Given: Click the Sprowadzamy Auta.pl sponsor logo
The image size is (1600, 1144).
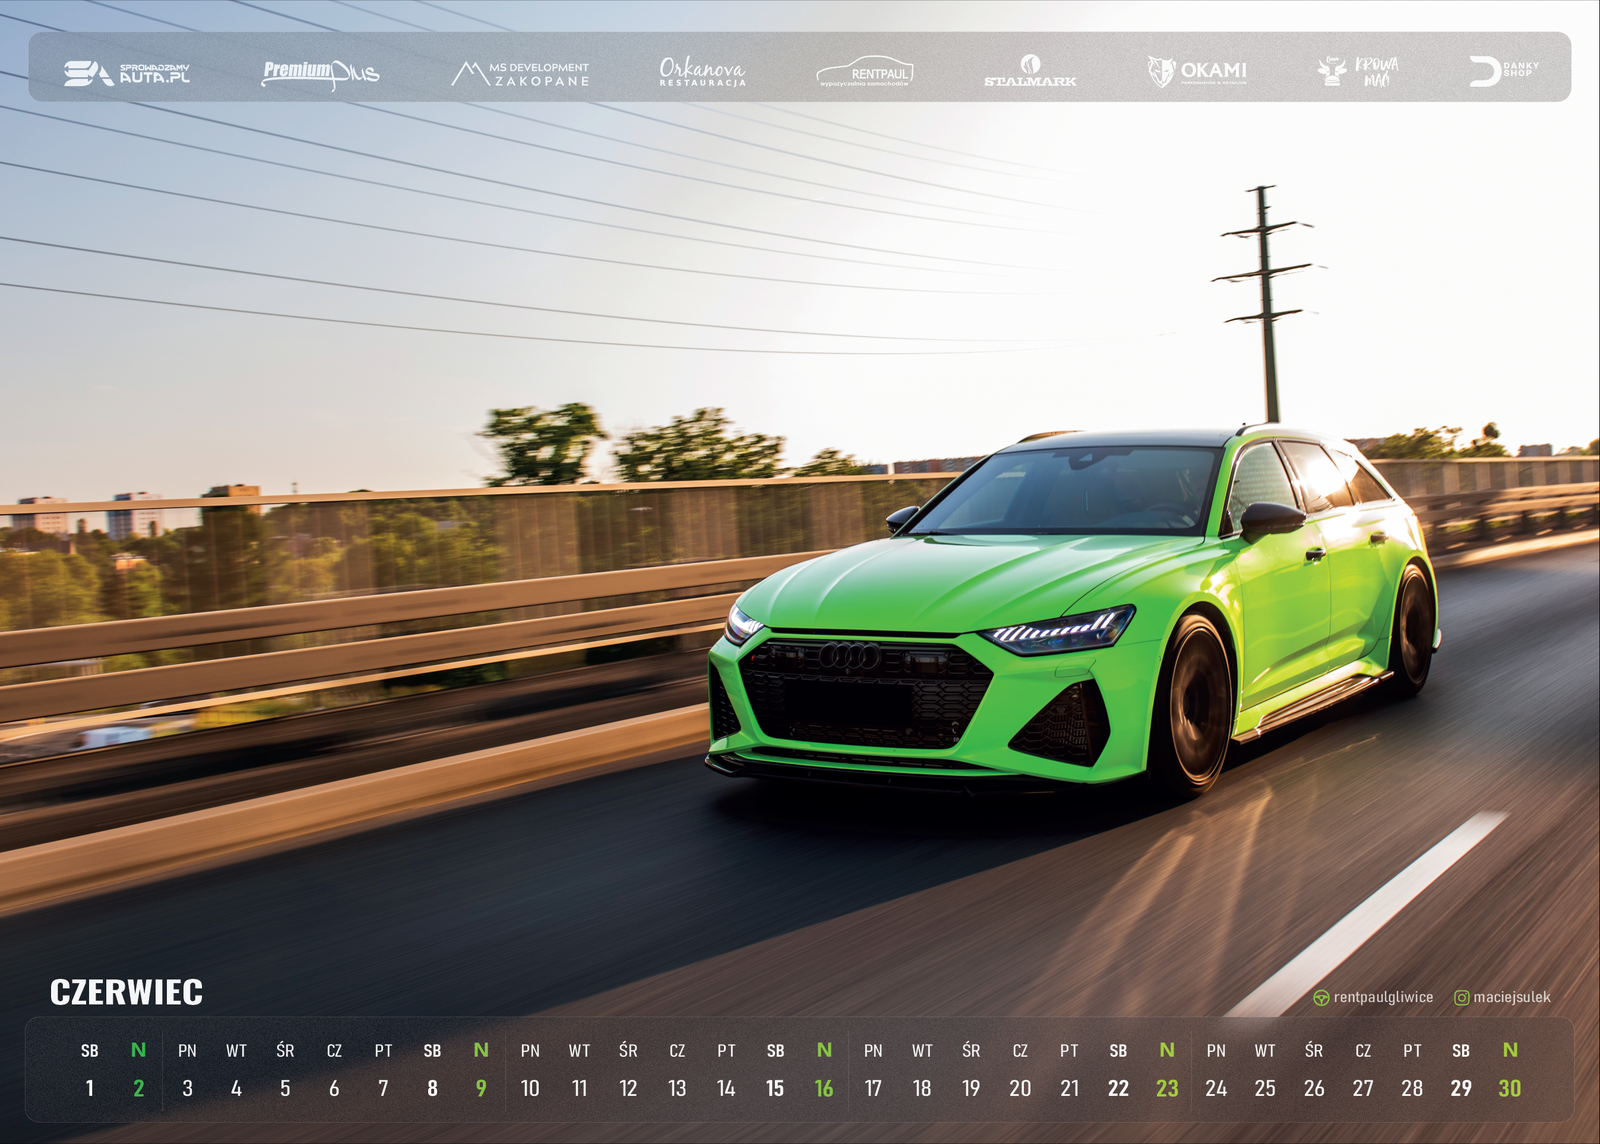Looking at the screenshot, I should tap(127, 73).
